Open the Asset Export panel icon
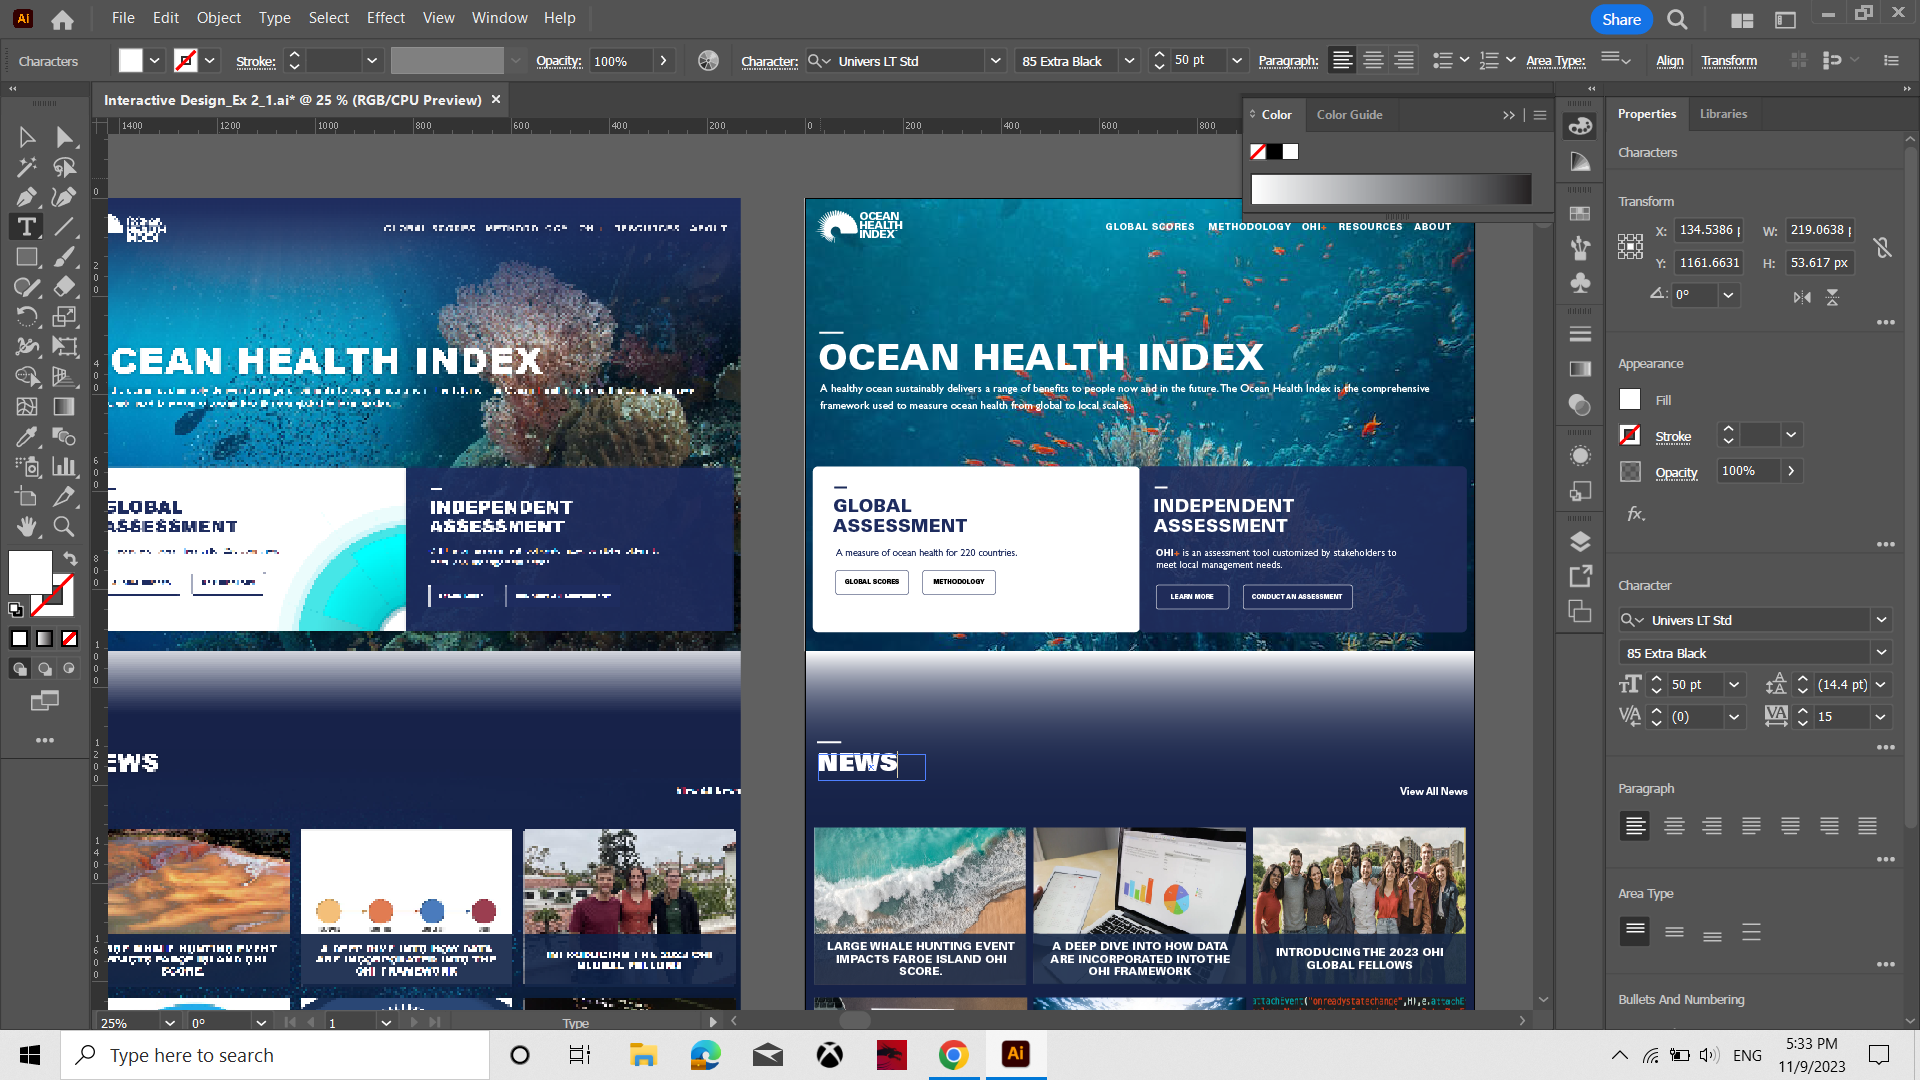The width and height of the screenshot is (1920, 1080). pyautogui.click(x=1580, y=577)
